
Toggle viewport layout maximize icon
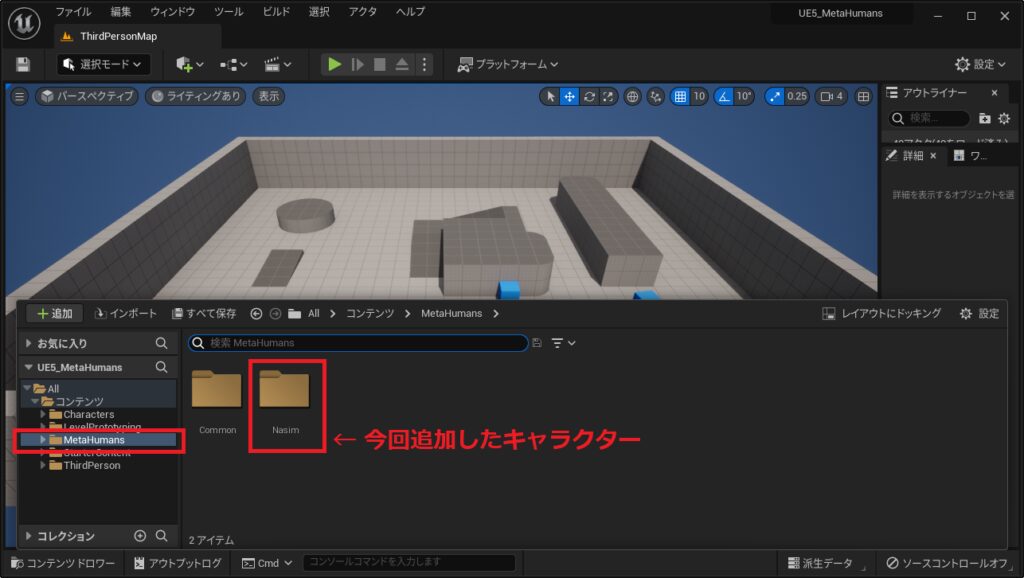point(863,97)
